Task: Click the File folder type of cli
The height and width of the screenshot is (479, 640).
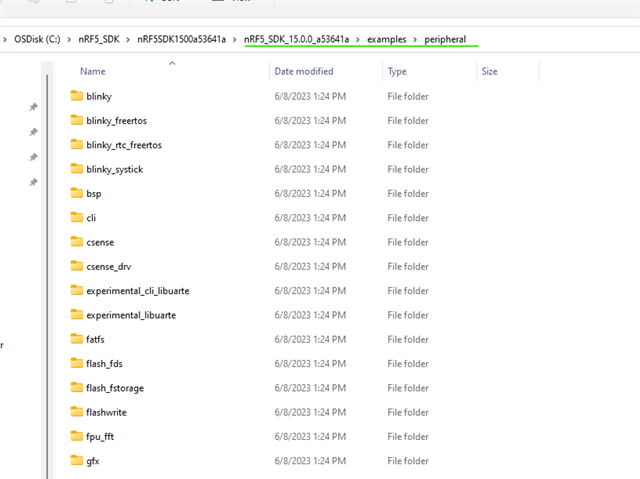Action: 408,217
